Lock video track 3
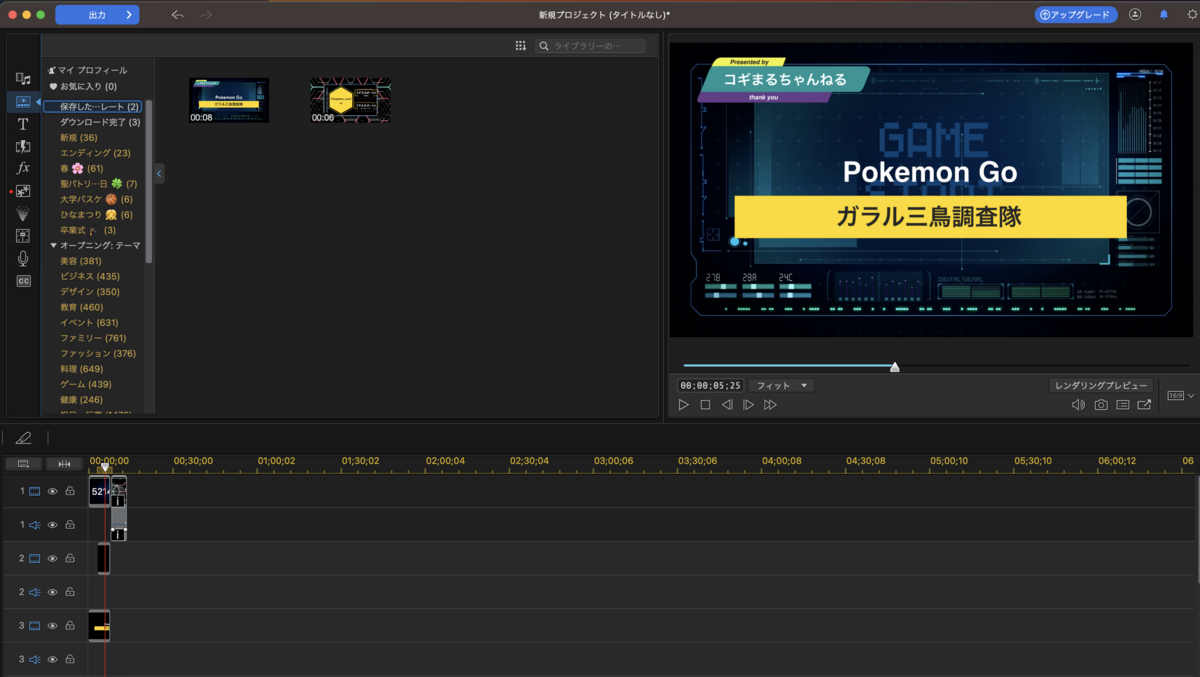 coord(70,626)
